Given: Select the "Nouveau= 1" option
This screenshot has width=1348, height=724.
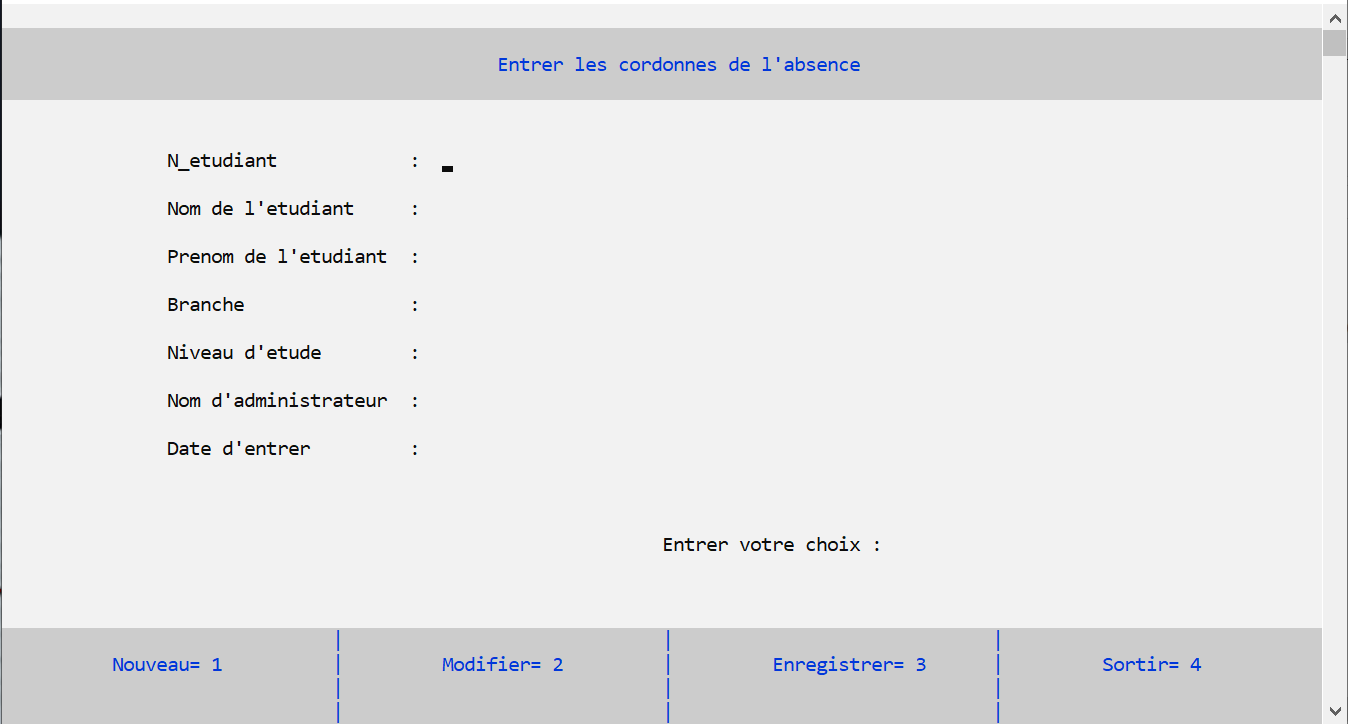Looking at the screenshot, I should click(167, 665).
